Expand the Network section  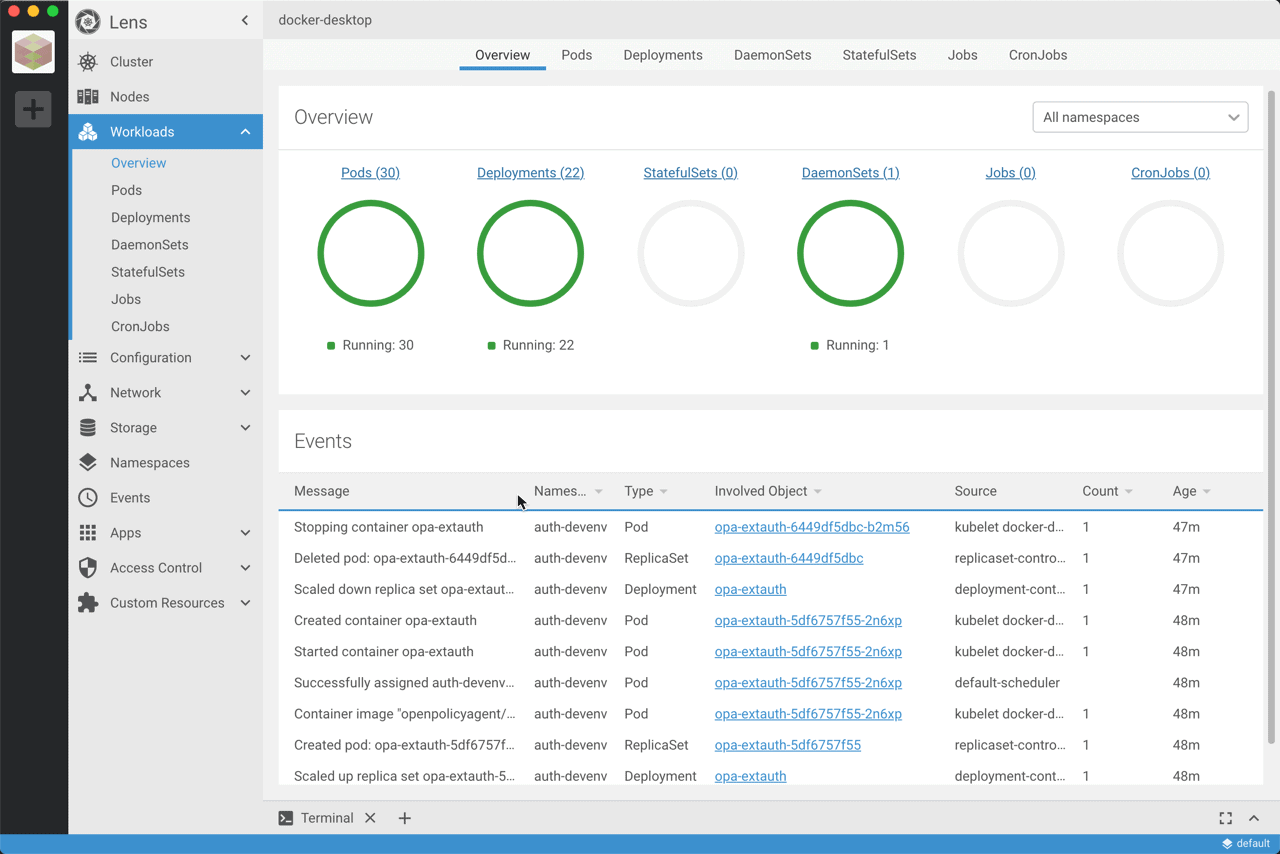point(245,393)
